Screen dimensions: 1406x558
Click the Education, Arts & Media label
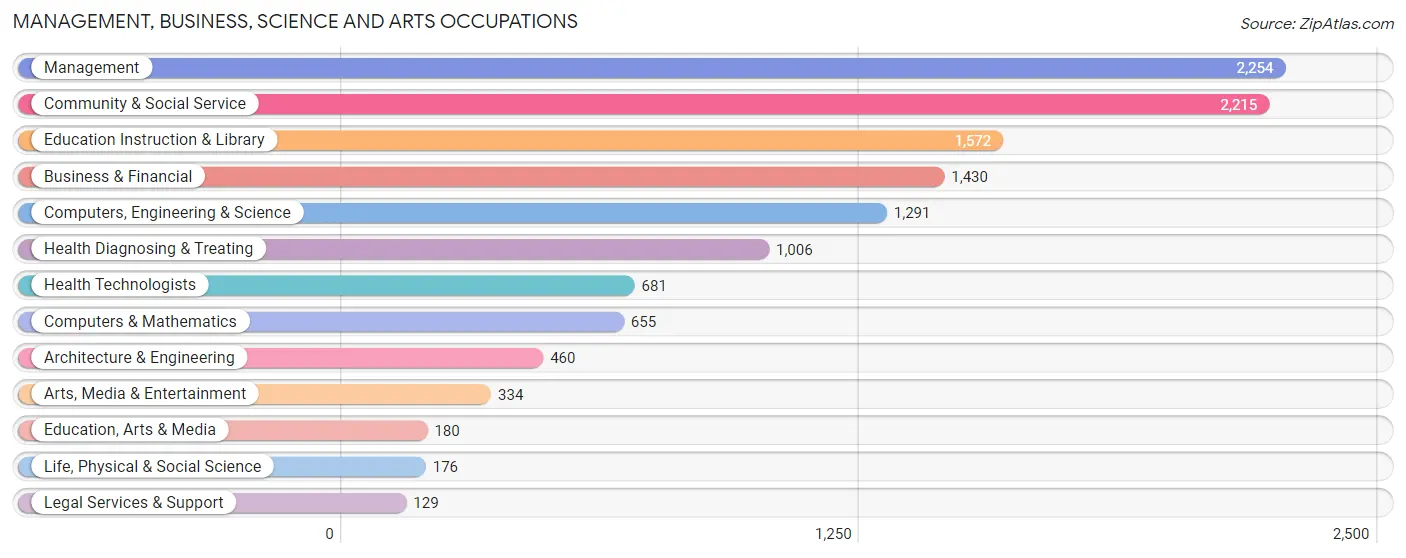(x=130, y=430)
